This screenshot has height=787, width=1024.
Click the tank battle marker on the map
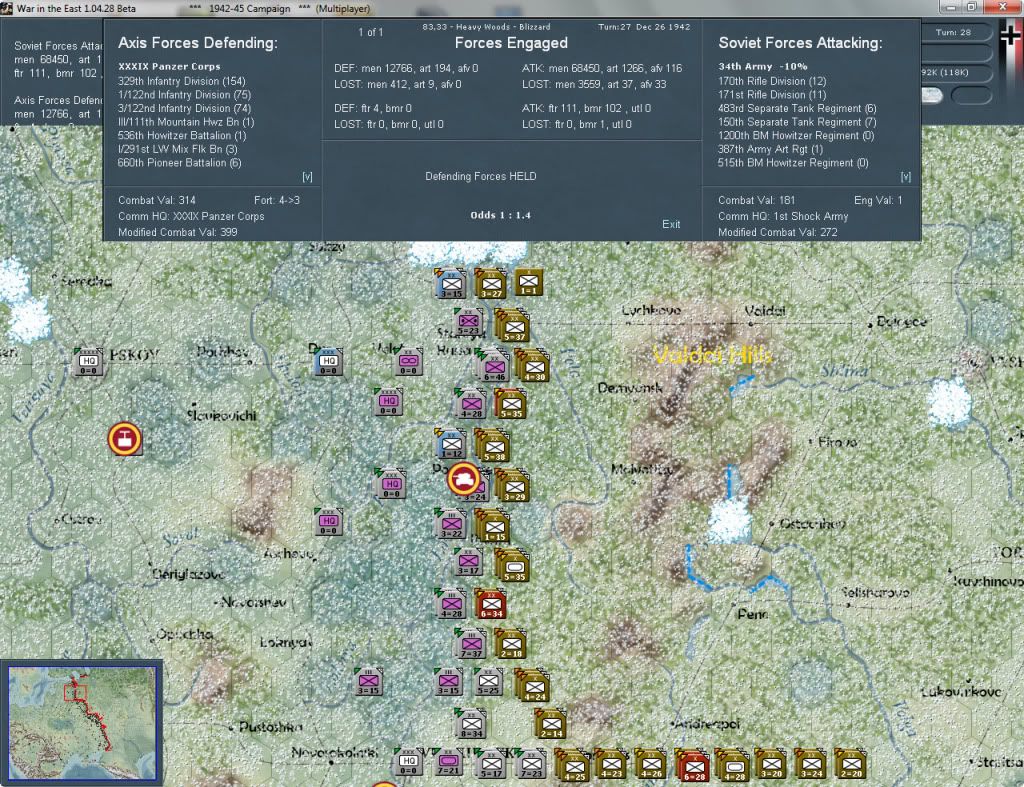click(x=463, y=478)
